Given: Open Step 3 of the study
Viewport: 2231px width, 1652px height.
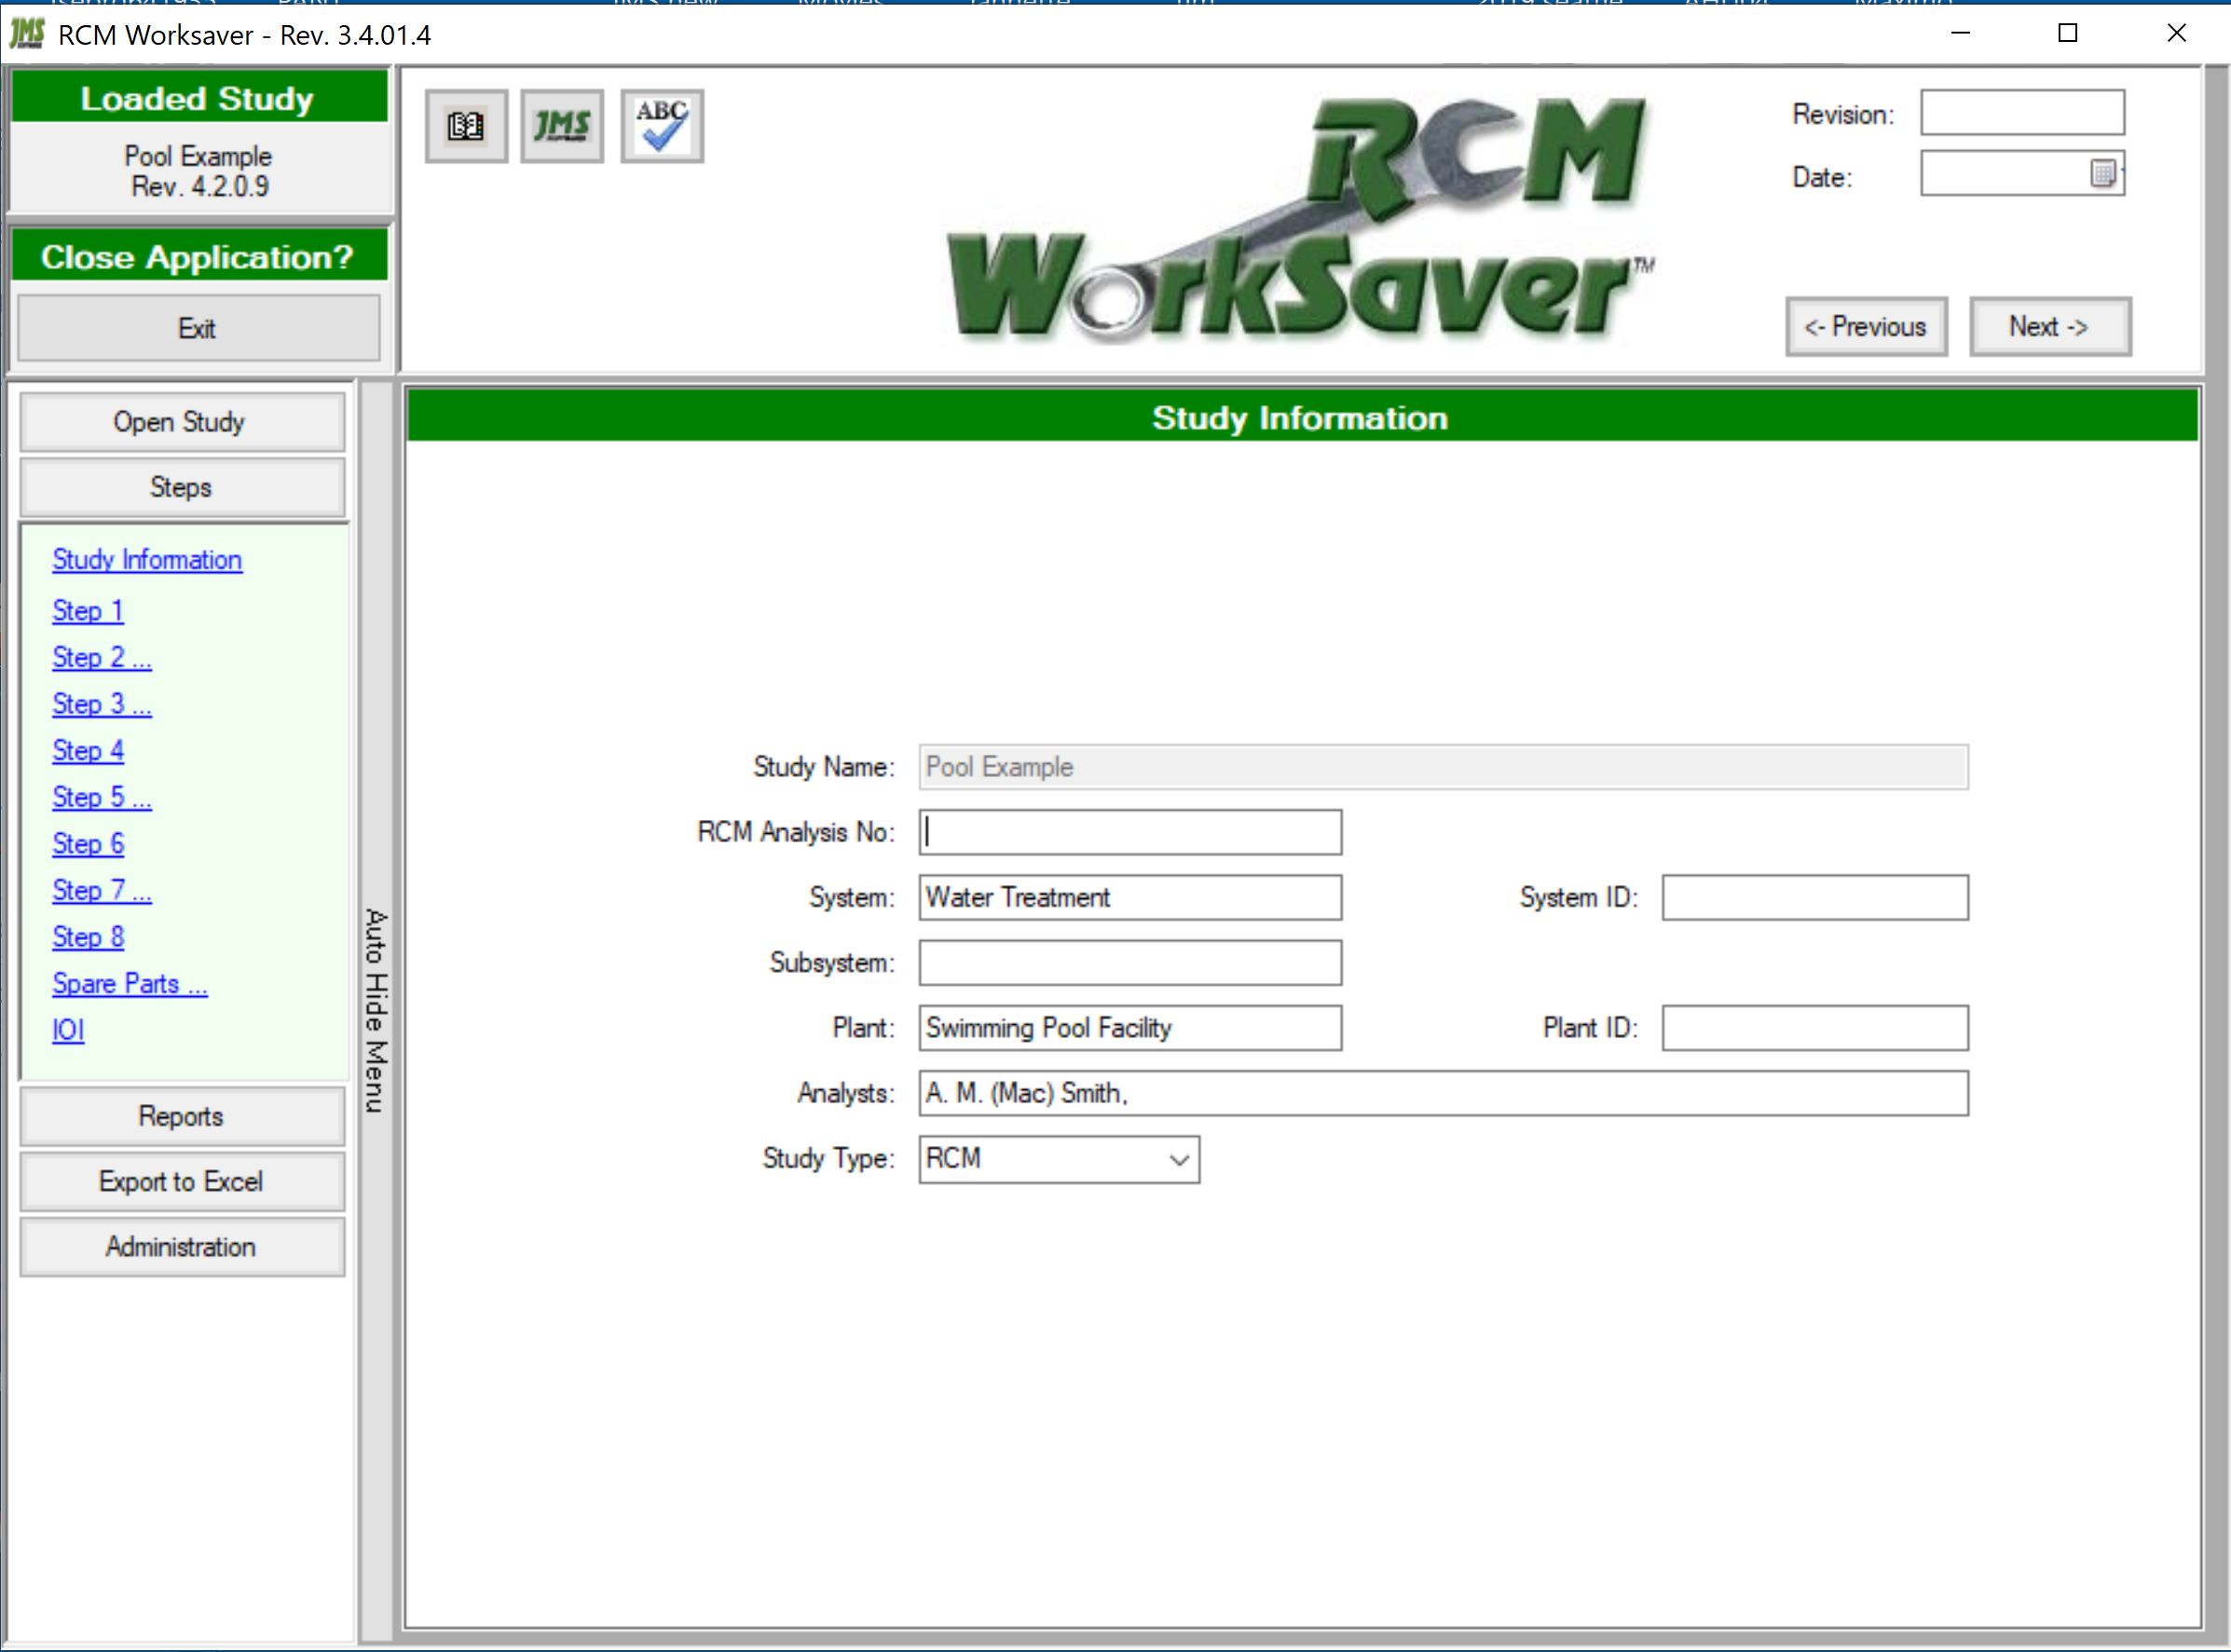Looking at the screenshot, I should click(101, 704).
